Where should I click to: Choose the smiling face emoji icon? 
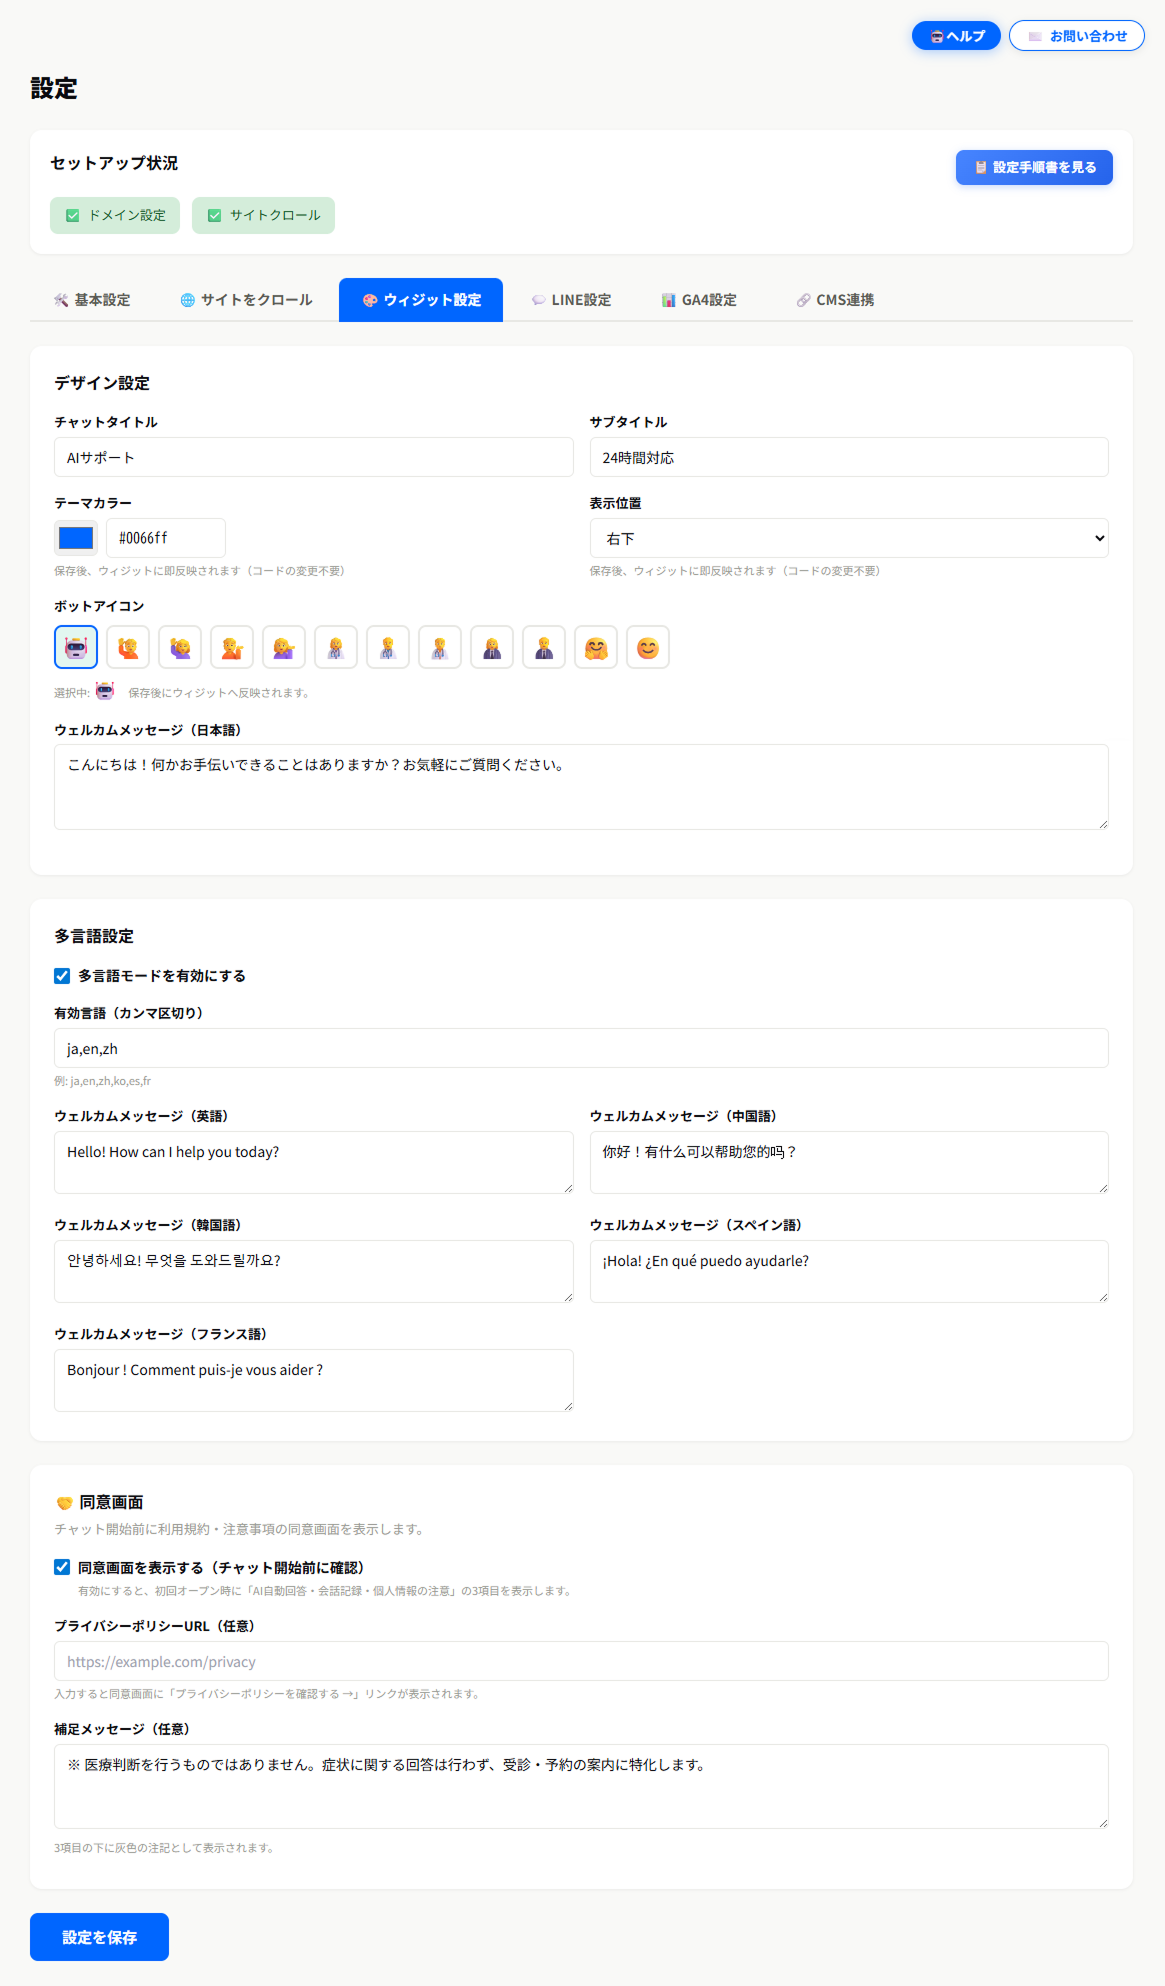click(648, 647)
